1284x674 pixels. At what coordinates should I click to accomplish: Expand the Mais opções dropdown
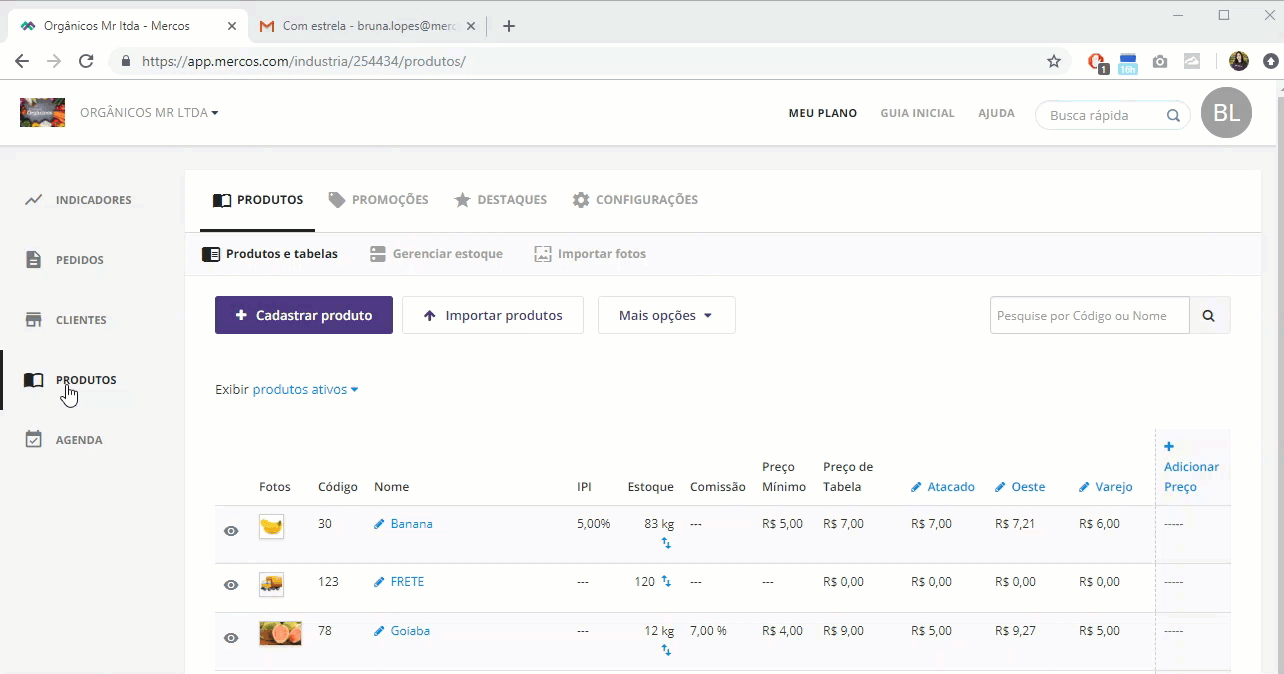(666, 315)
